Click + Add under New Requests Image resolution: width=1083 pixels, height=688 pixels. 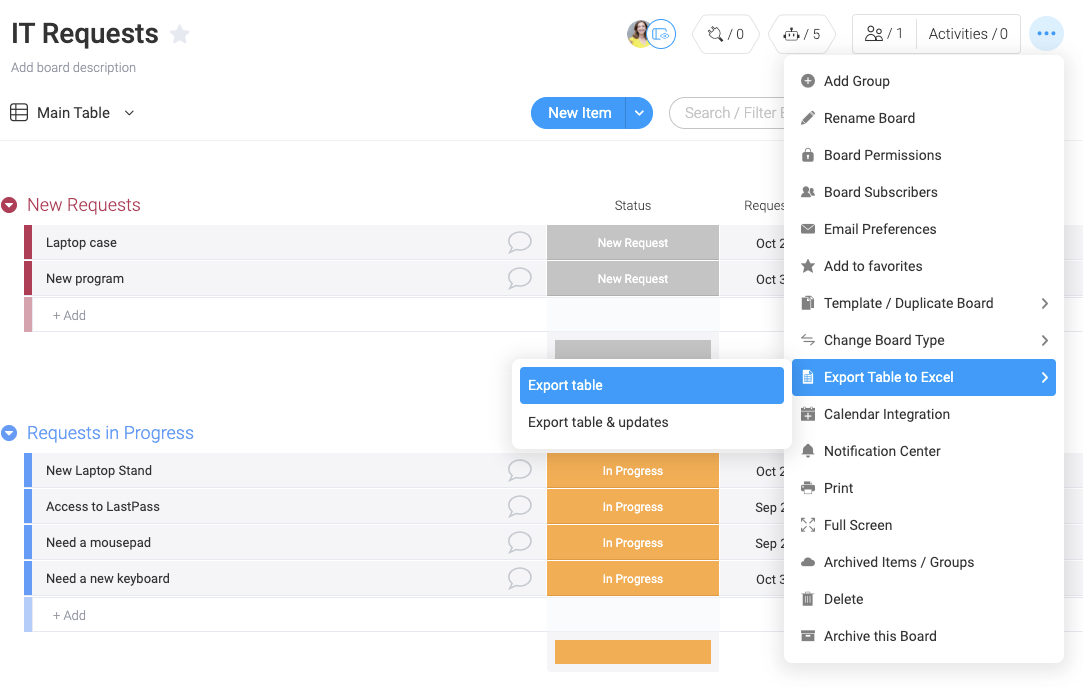pos(69,315)
